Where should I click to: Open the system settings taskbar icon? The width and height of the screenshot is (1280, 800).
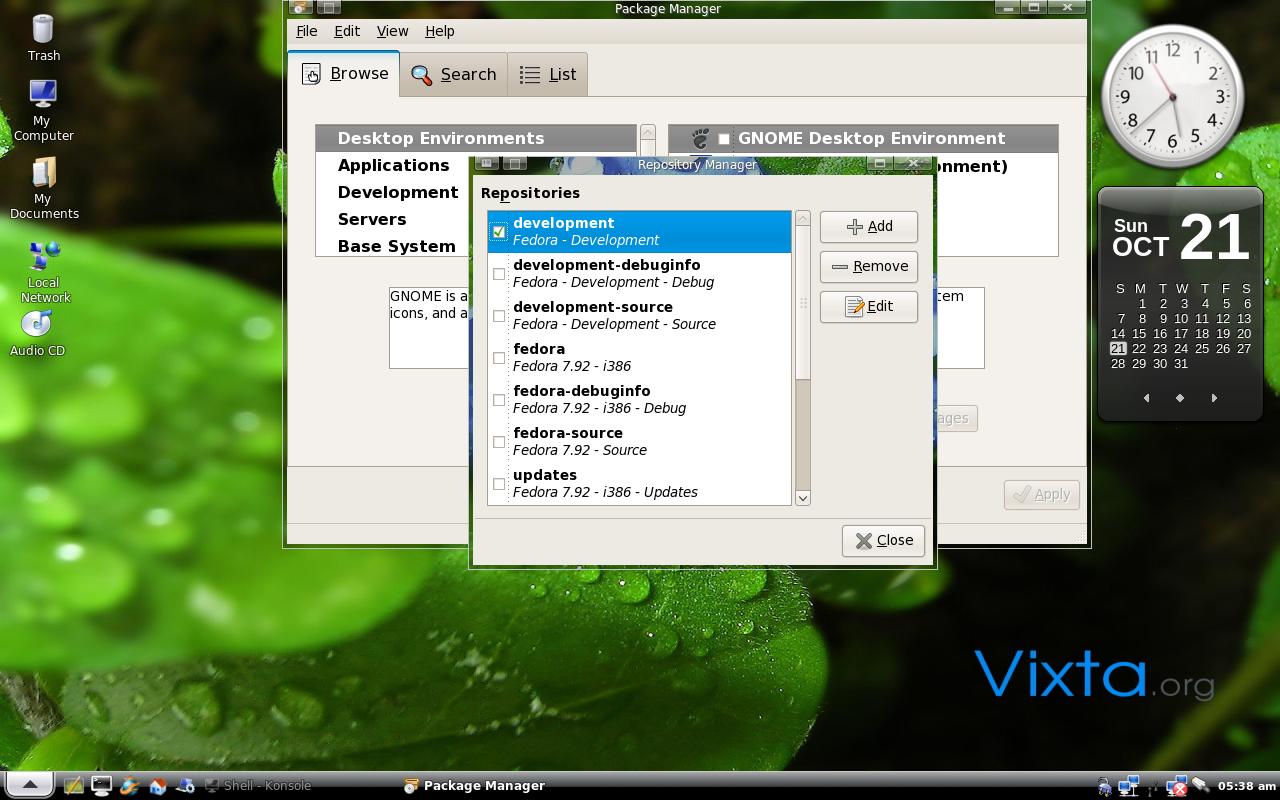185,786
